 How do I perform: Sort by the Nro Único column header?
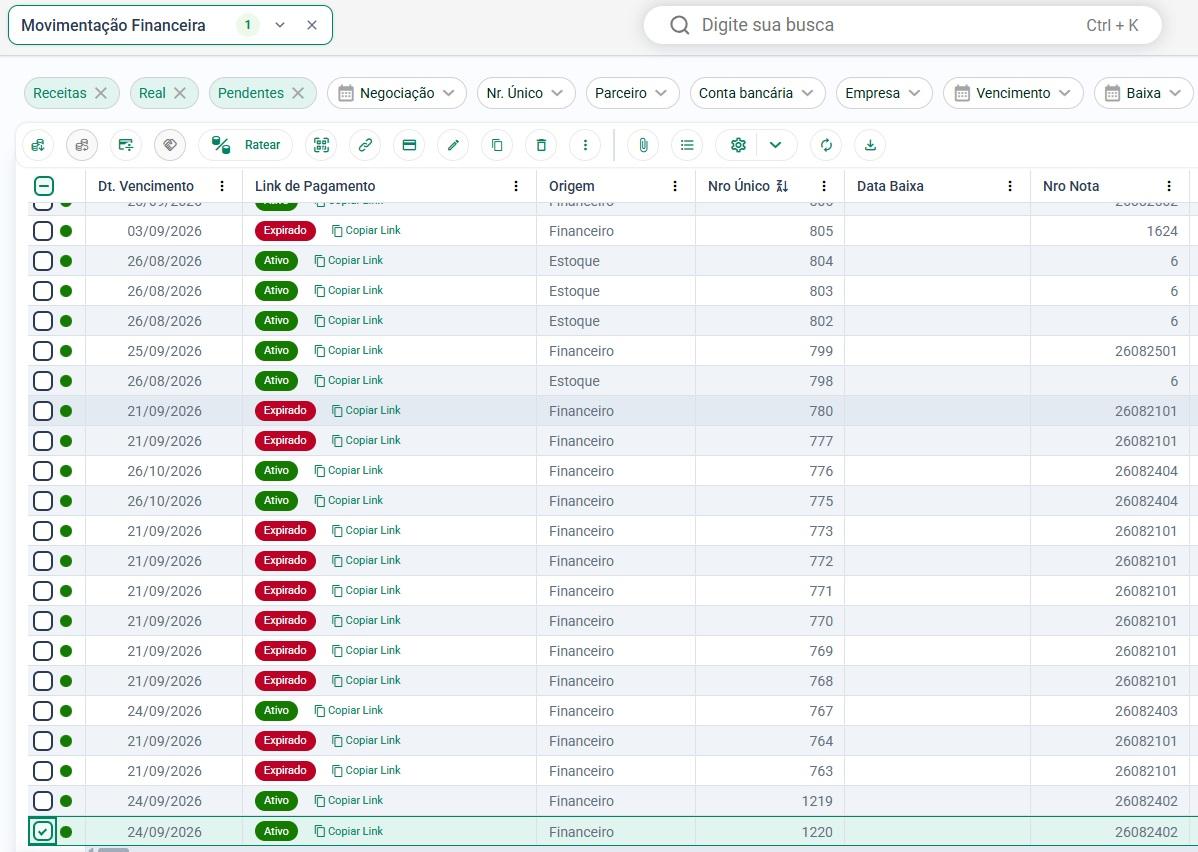point(738,186)
